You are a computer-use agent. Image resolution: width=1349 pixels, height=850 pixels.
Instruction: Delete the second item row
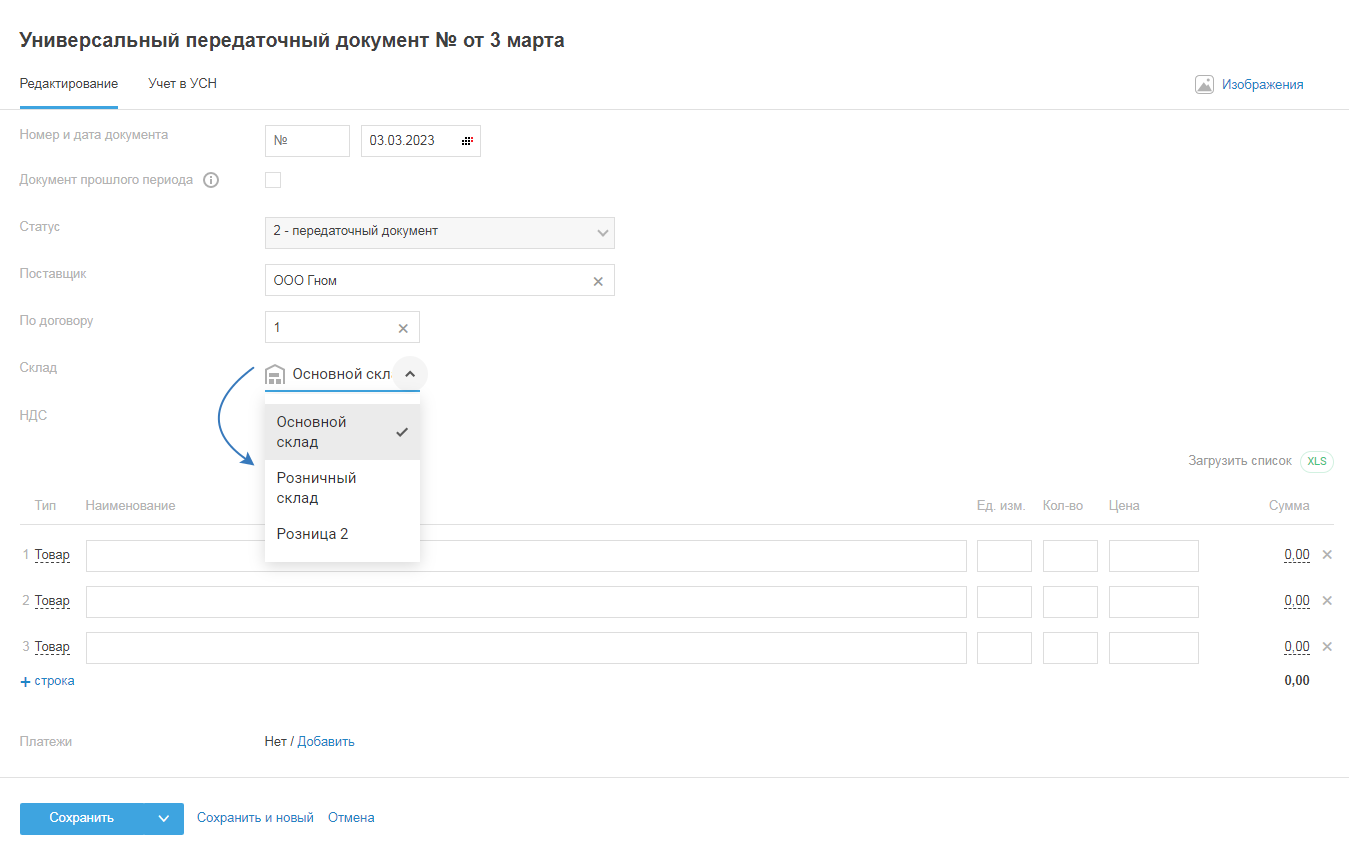[1327, 601]
